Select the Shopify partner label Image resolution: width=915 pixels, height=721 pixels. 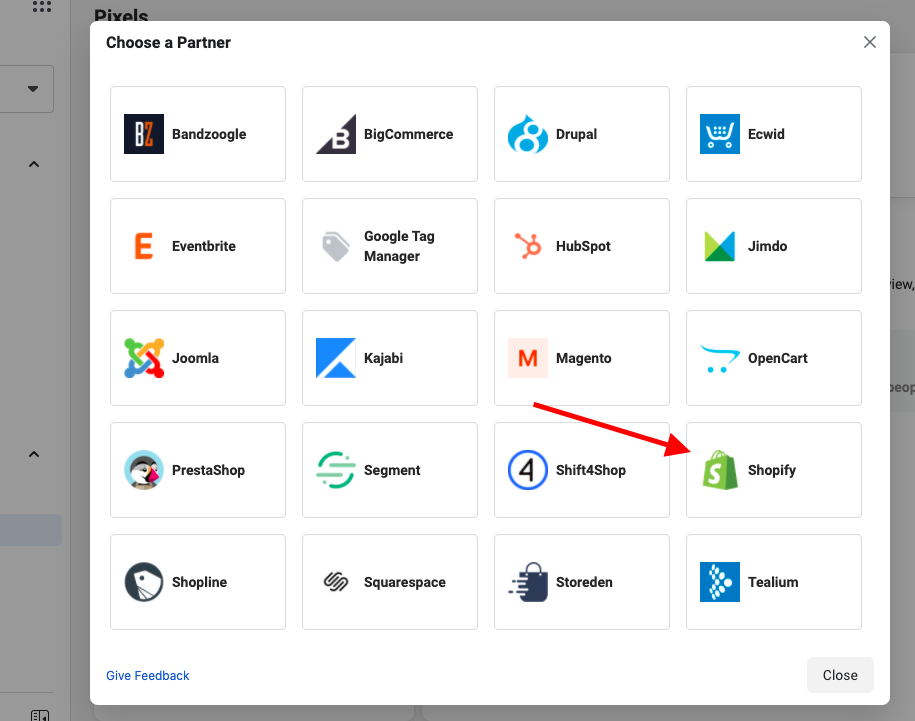[771, 470]
